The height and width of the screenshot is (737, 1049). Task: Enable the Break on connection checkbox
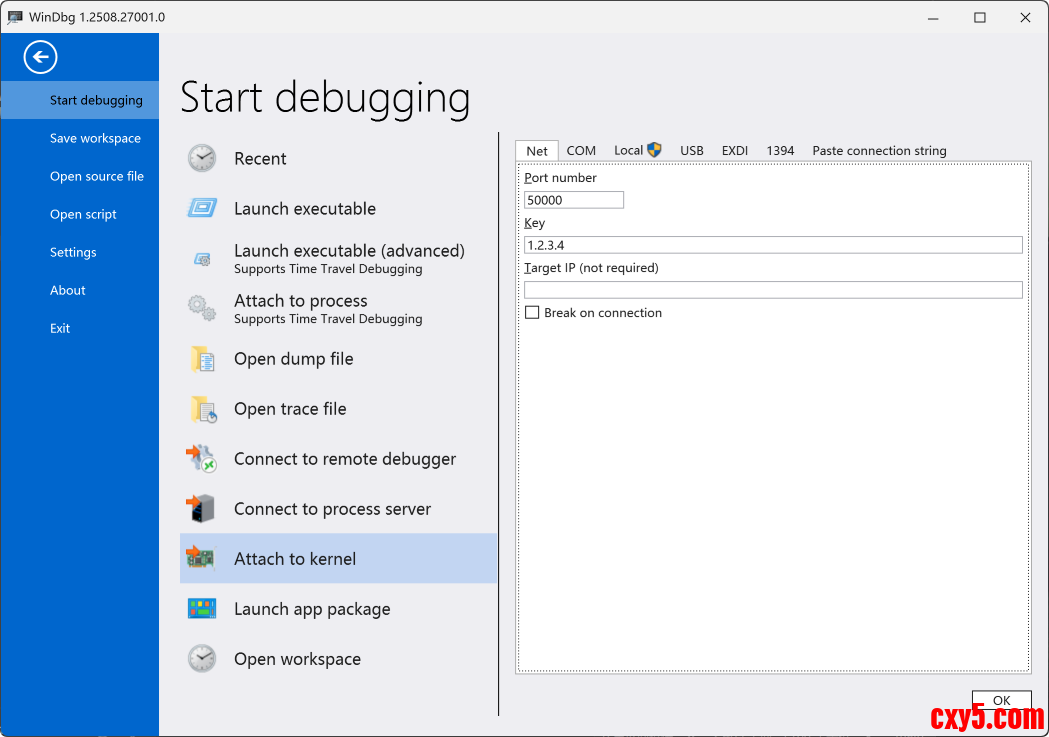point(532,313)
